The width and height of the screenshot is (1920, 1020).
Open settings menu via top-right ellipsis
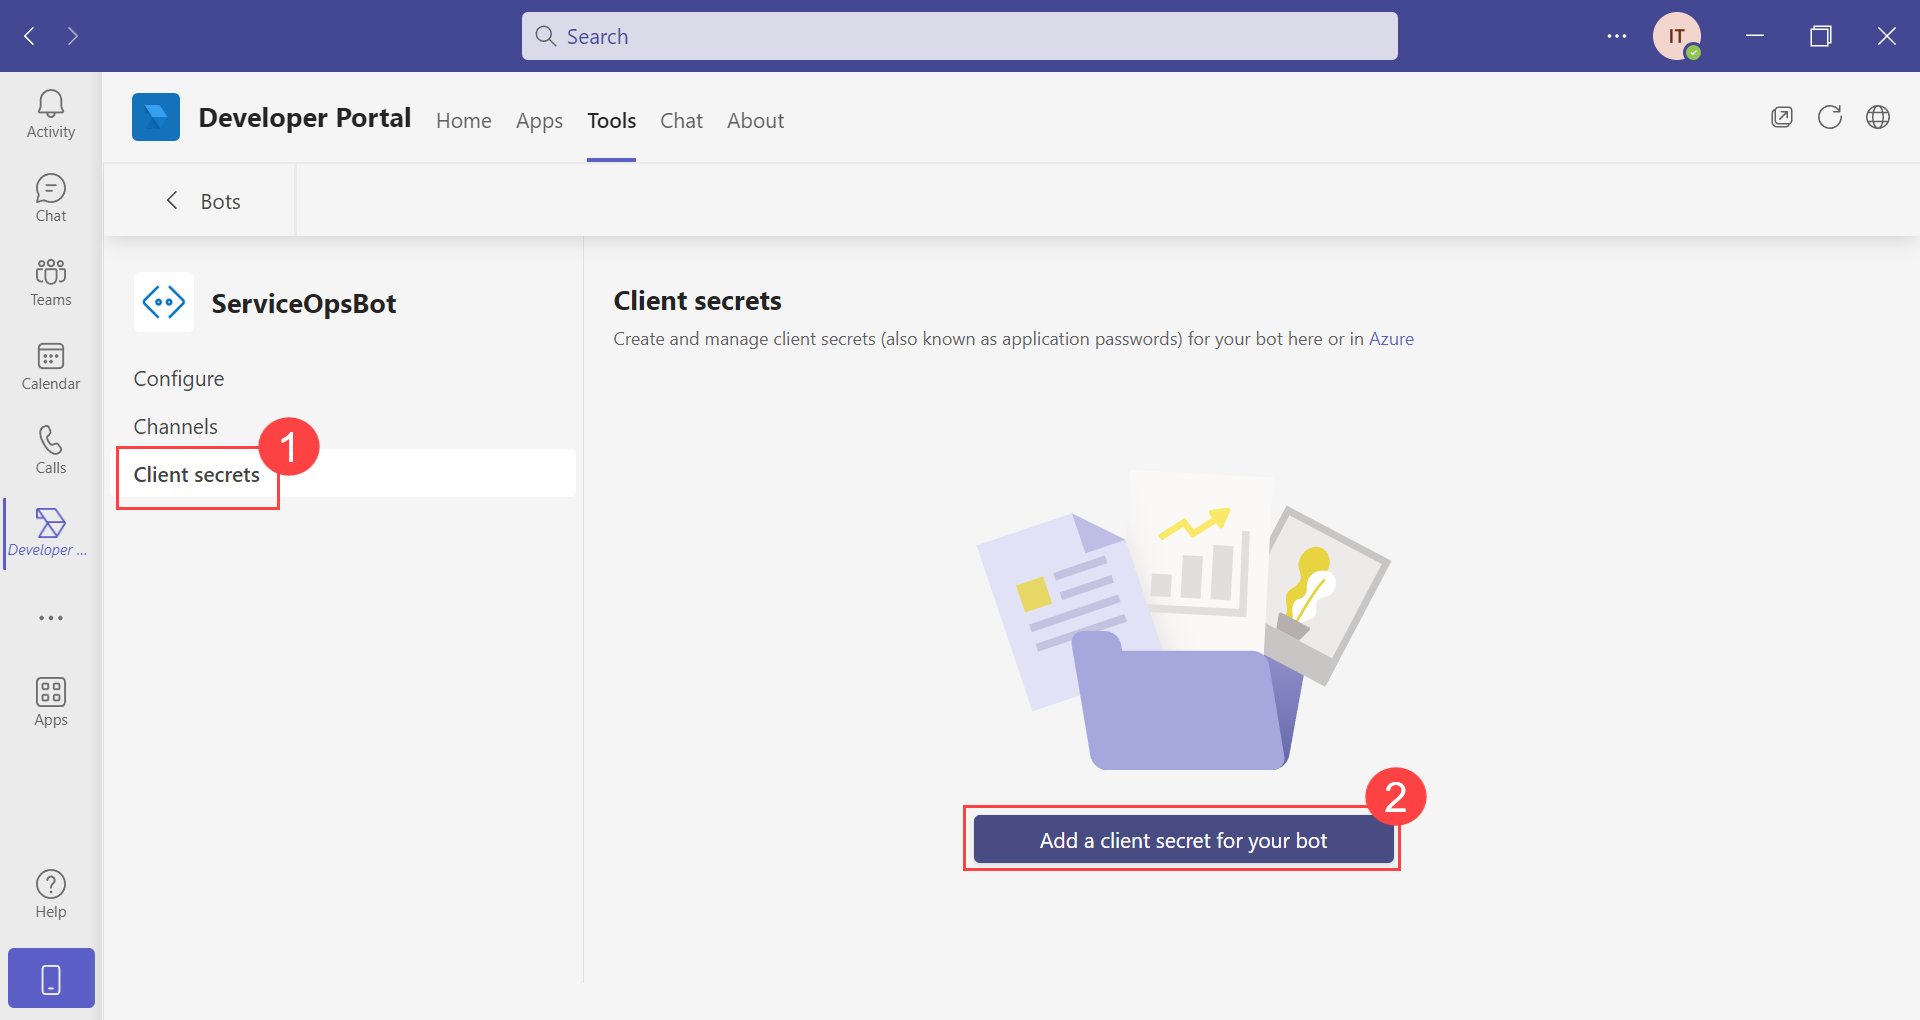[1617, 35]
